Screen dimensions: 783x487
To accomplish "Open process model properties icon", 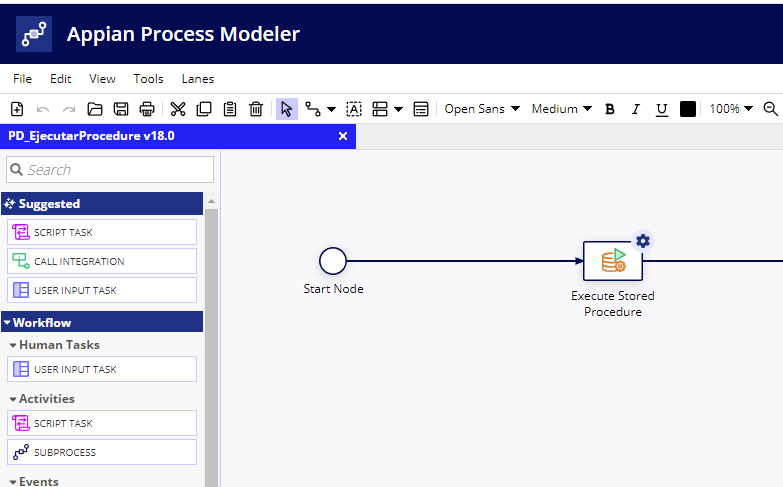I will (x=421, y=109).
